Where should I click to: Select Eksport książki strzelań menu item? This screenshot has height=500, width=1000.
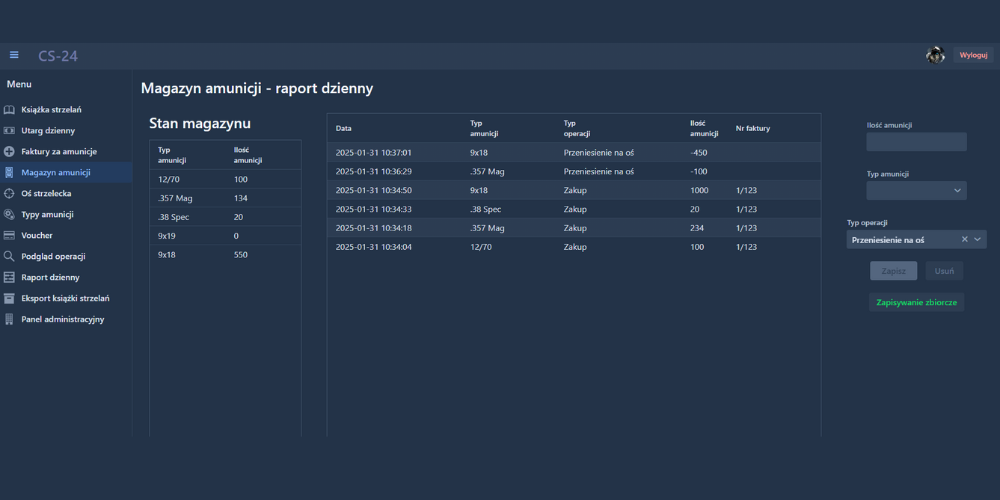(65, 298)
